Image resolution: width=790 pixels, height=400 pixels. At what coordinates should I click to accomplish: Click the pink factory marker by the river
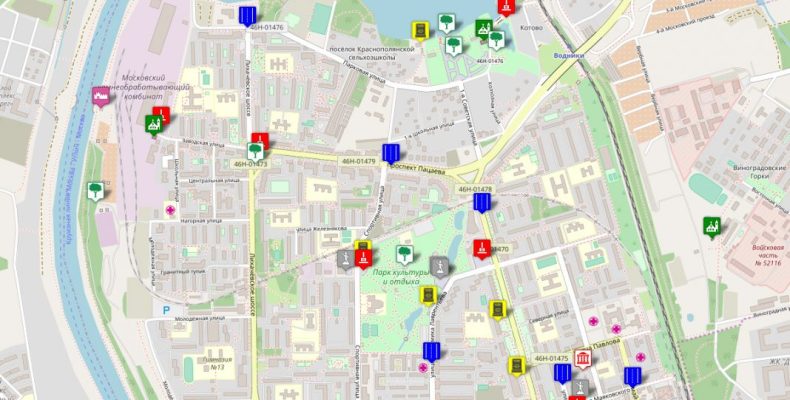point(100,96)
